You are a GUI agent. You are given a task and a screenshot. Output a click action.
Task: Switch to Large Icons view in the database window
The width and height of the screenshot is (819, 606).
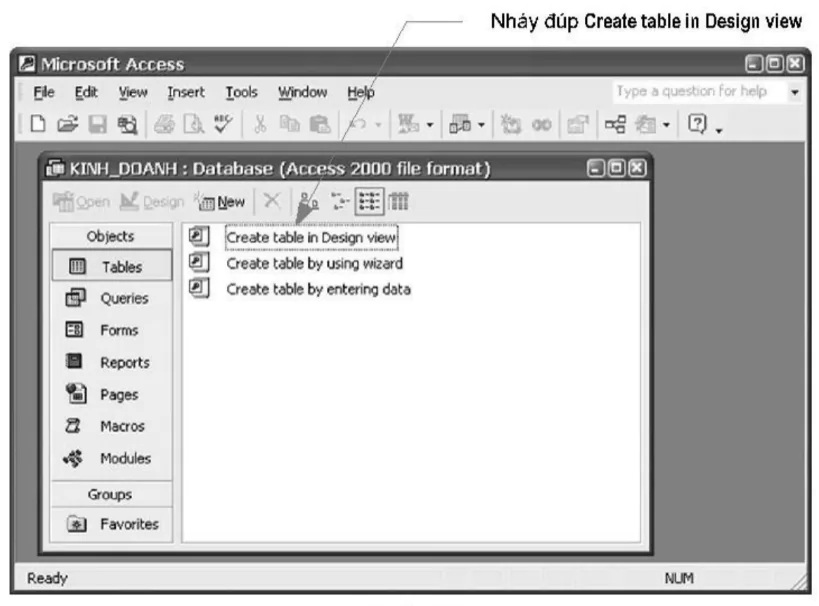(x=309, y=201)
